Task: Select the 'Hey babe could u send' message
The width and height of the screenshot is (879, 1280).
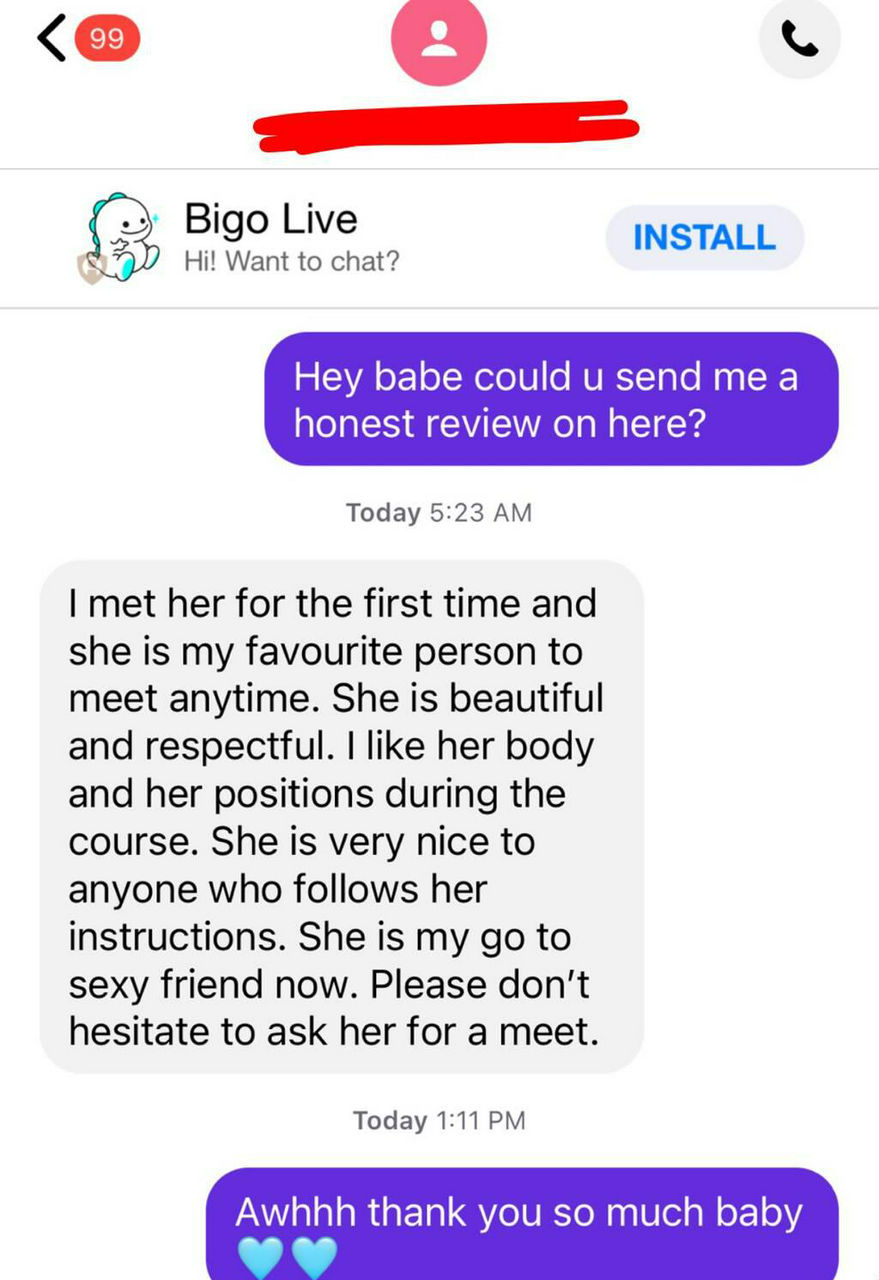Action: click(551, 399)
